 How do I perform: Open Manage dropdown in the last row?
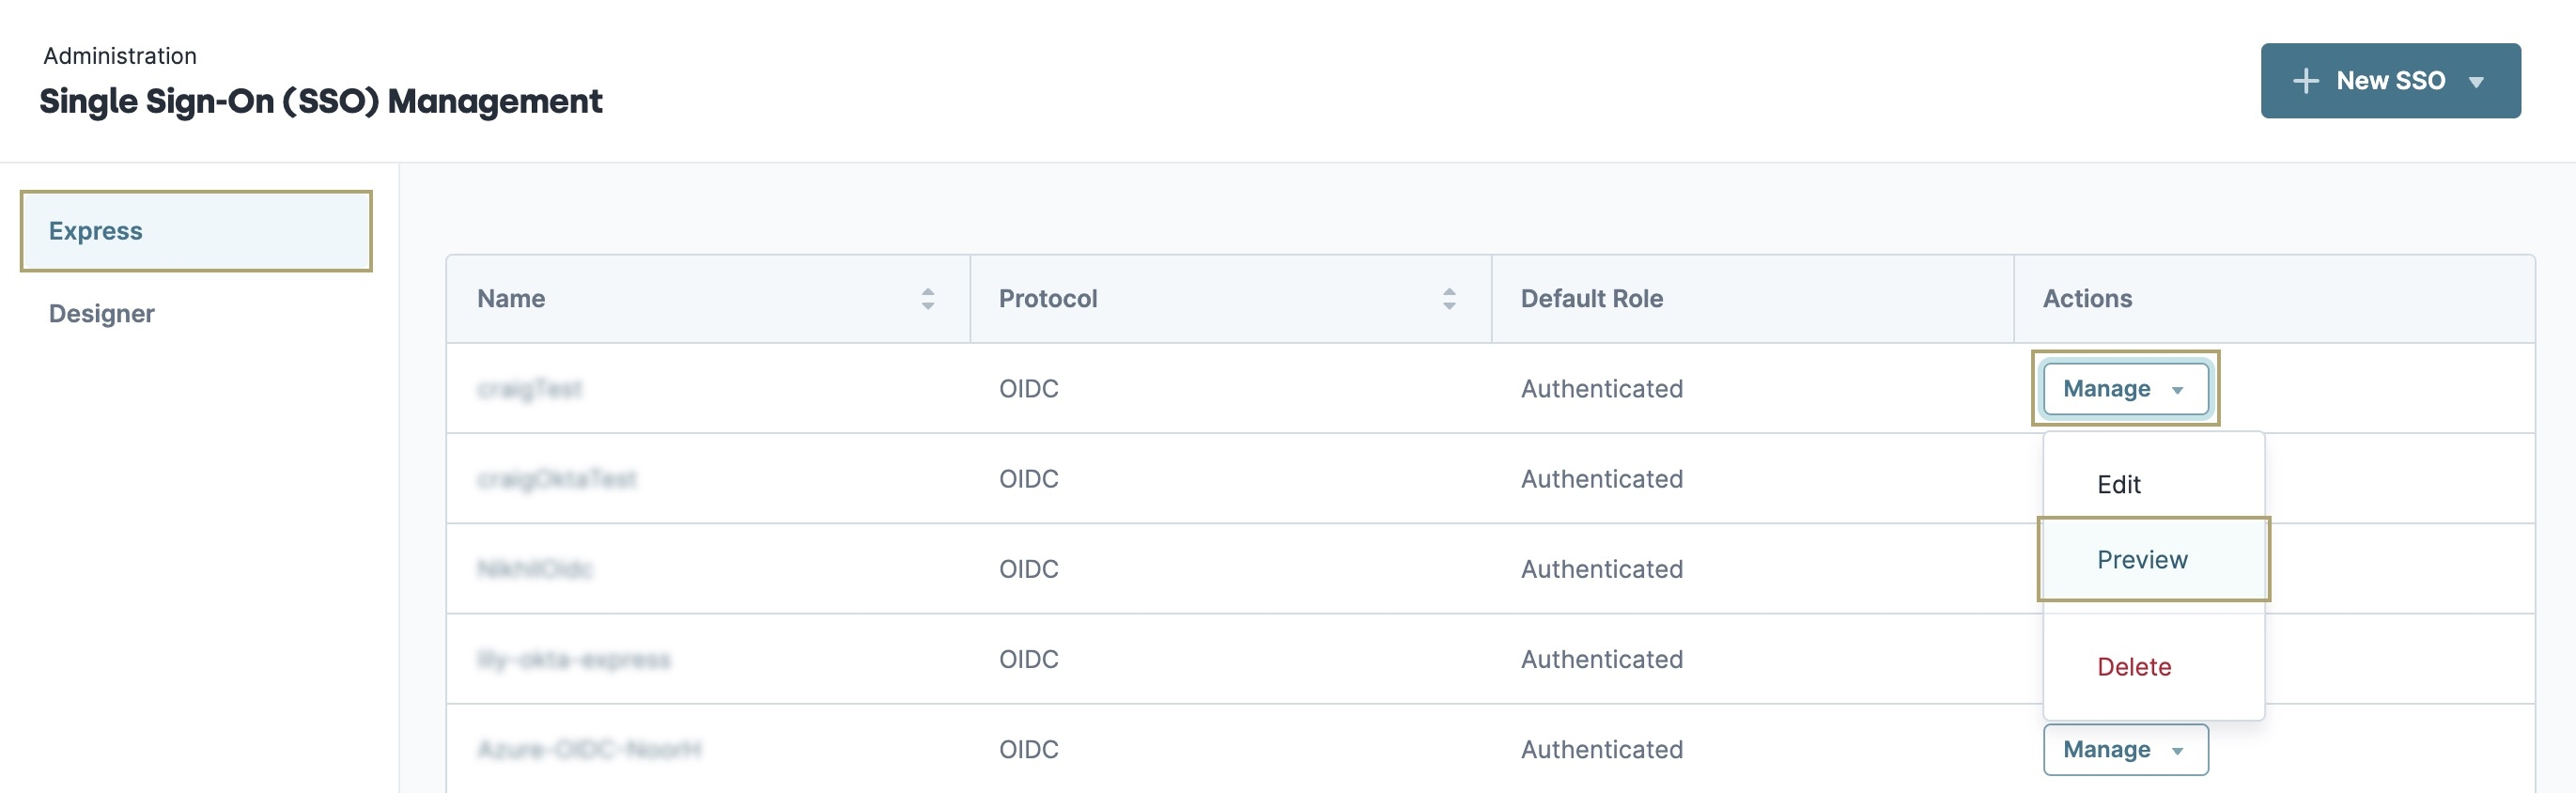(2126, 750)
